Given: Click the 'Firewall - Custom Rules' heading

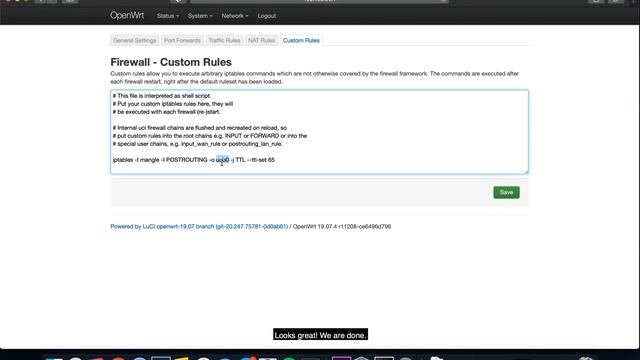Looking at the screenshot, I should tap(171, 62).
